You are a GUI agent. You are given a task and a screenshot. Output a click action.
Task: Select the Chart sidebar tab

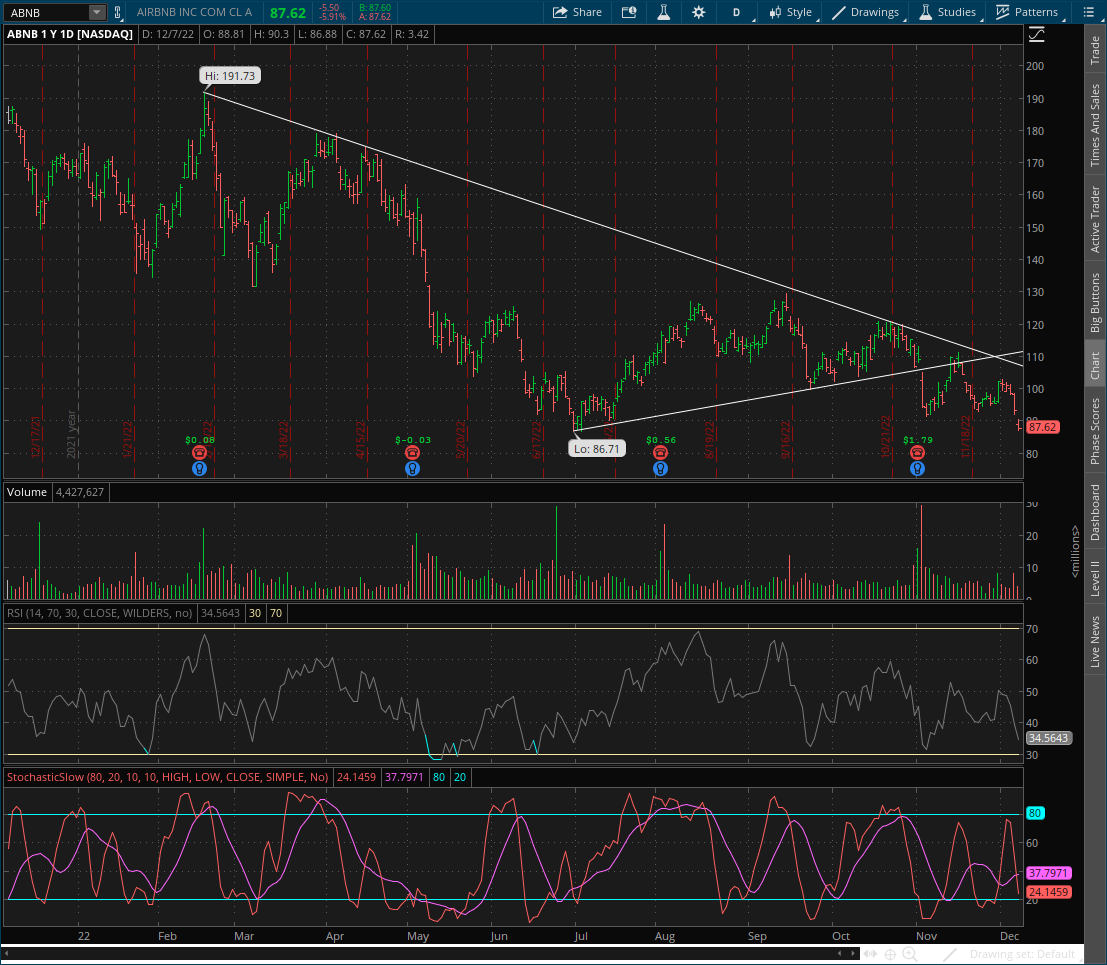[x=1096, y=366]
